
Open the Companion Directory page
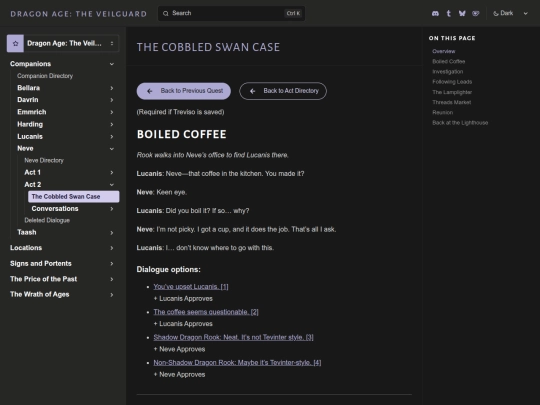tap(45, 76)
